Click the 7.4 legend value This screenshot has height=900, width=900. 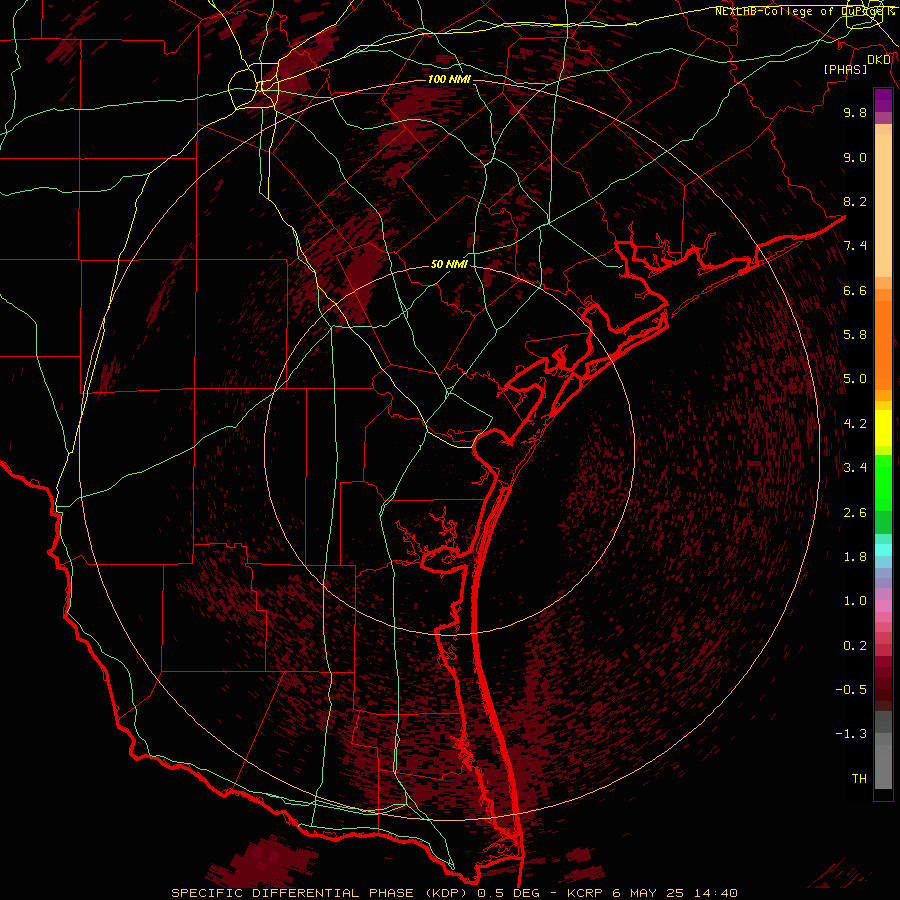[855, 246]
